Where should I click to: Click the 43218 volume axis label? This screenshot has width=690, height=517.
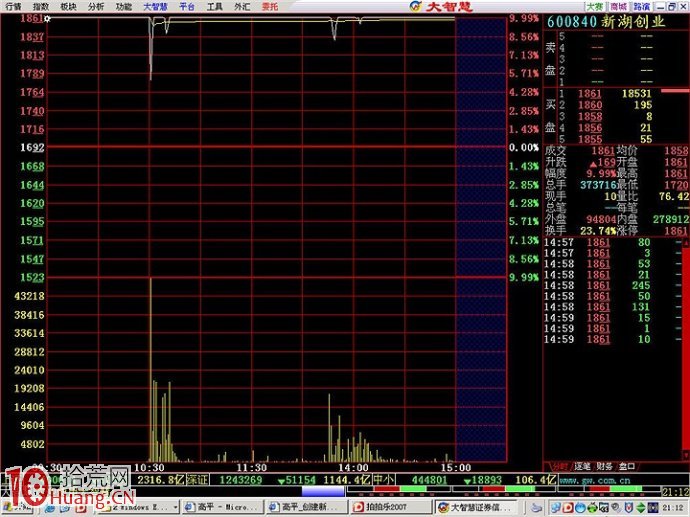[29, 296]
